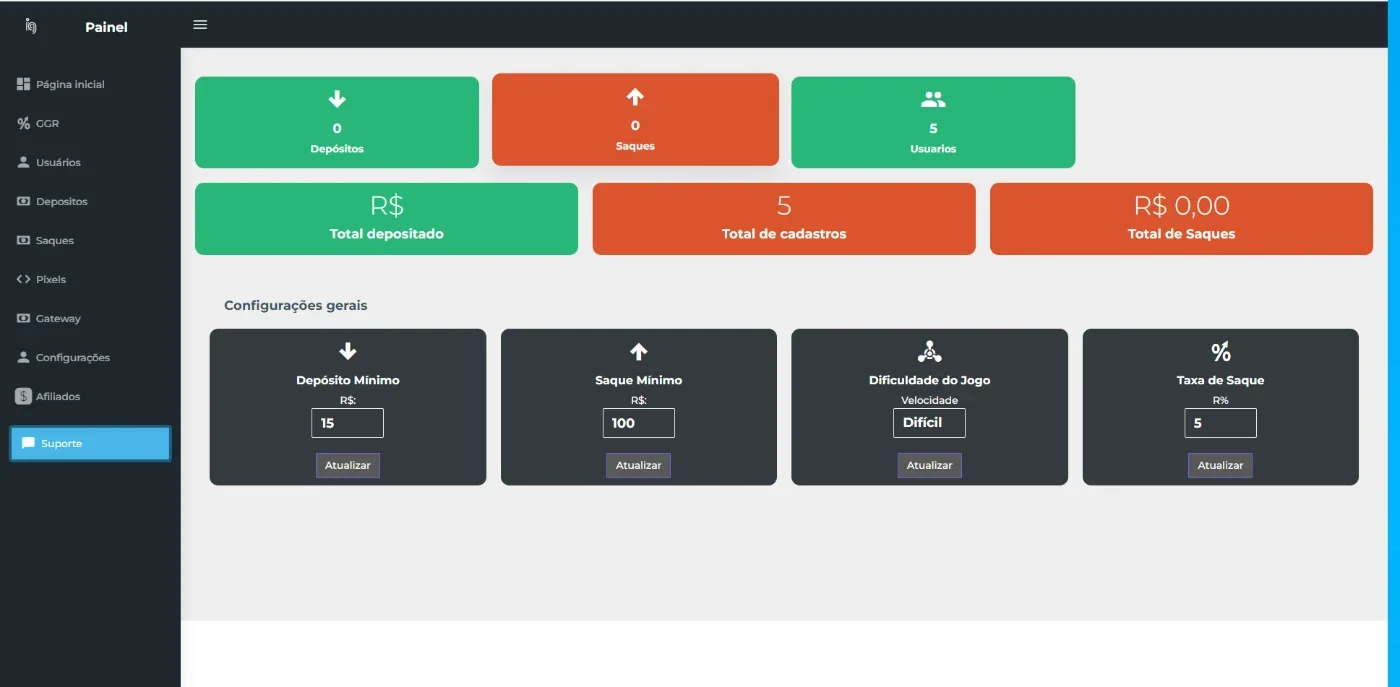The width and height of the screenshot is (1400, 687).
Task: Click the up arrow icon above Saque Mínimo
Action: coord(639,351)
